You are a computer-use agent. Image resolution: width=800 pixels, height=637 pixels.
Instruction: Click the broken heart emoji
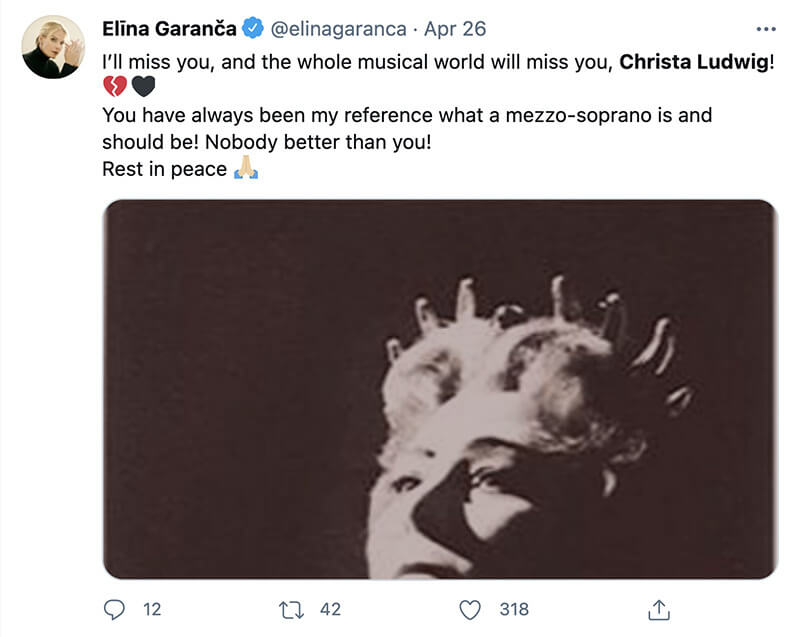click(115, 88)
